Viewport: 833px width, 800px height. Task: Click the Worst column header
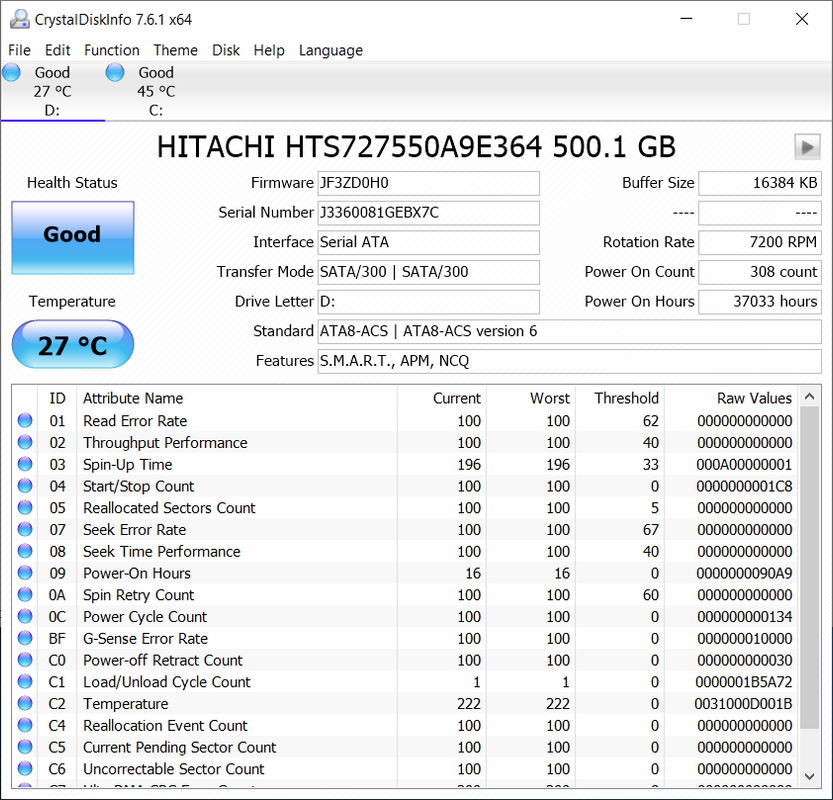click(x=531, y=398)
